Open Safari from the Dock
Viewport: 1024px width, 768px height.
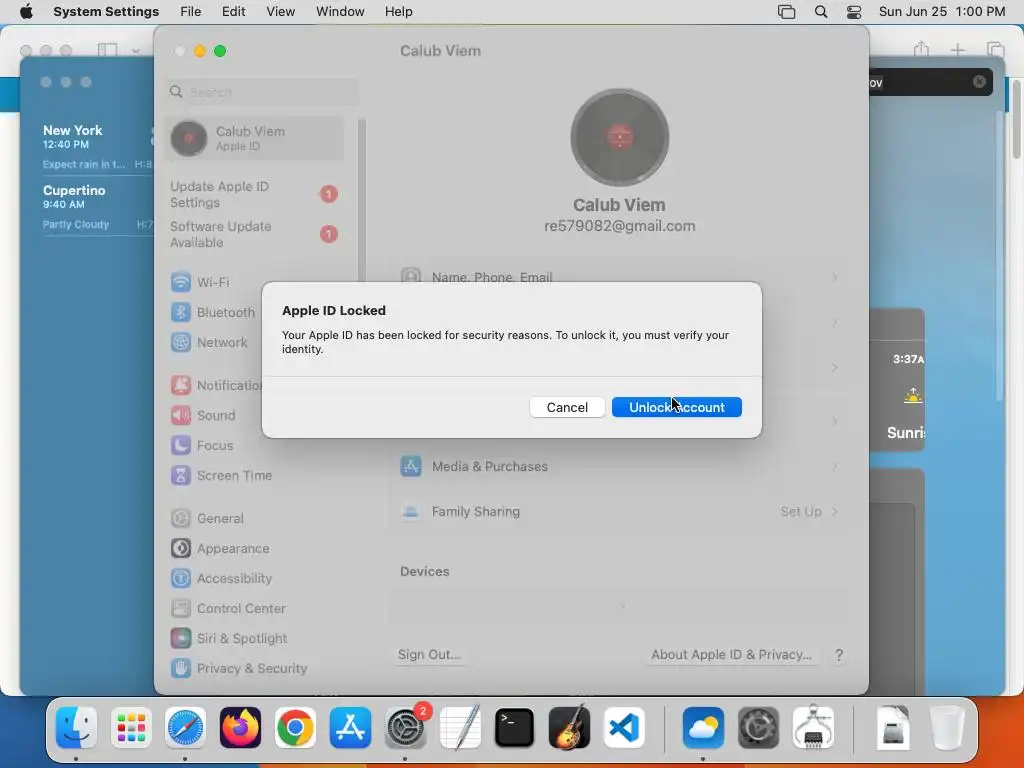click(185, 728)
